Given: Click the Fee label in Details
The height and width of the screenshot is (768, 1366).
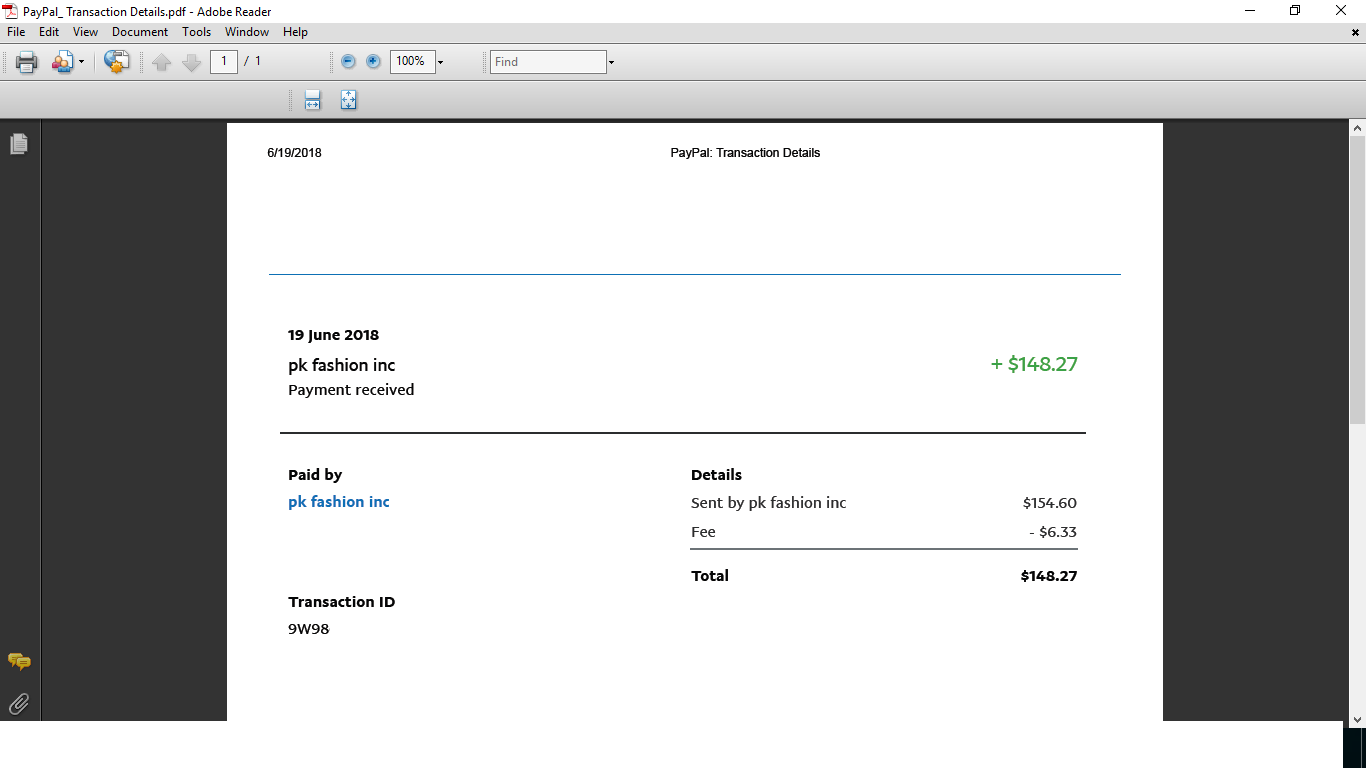Looking at the screenshot, I should 704,532.
